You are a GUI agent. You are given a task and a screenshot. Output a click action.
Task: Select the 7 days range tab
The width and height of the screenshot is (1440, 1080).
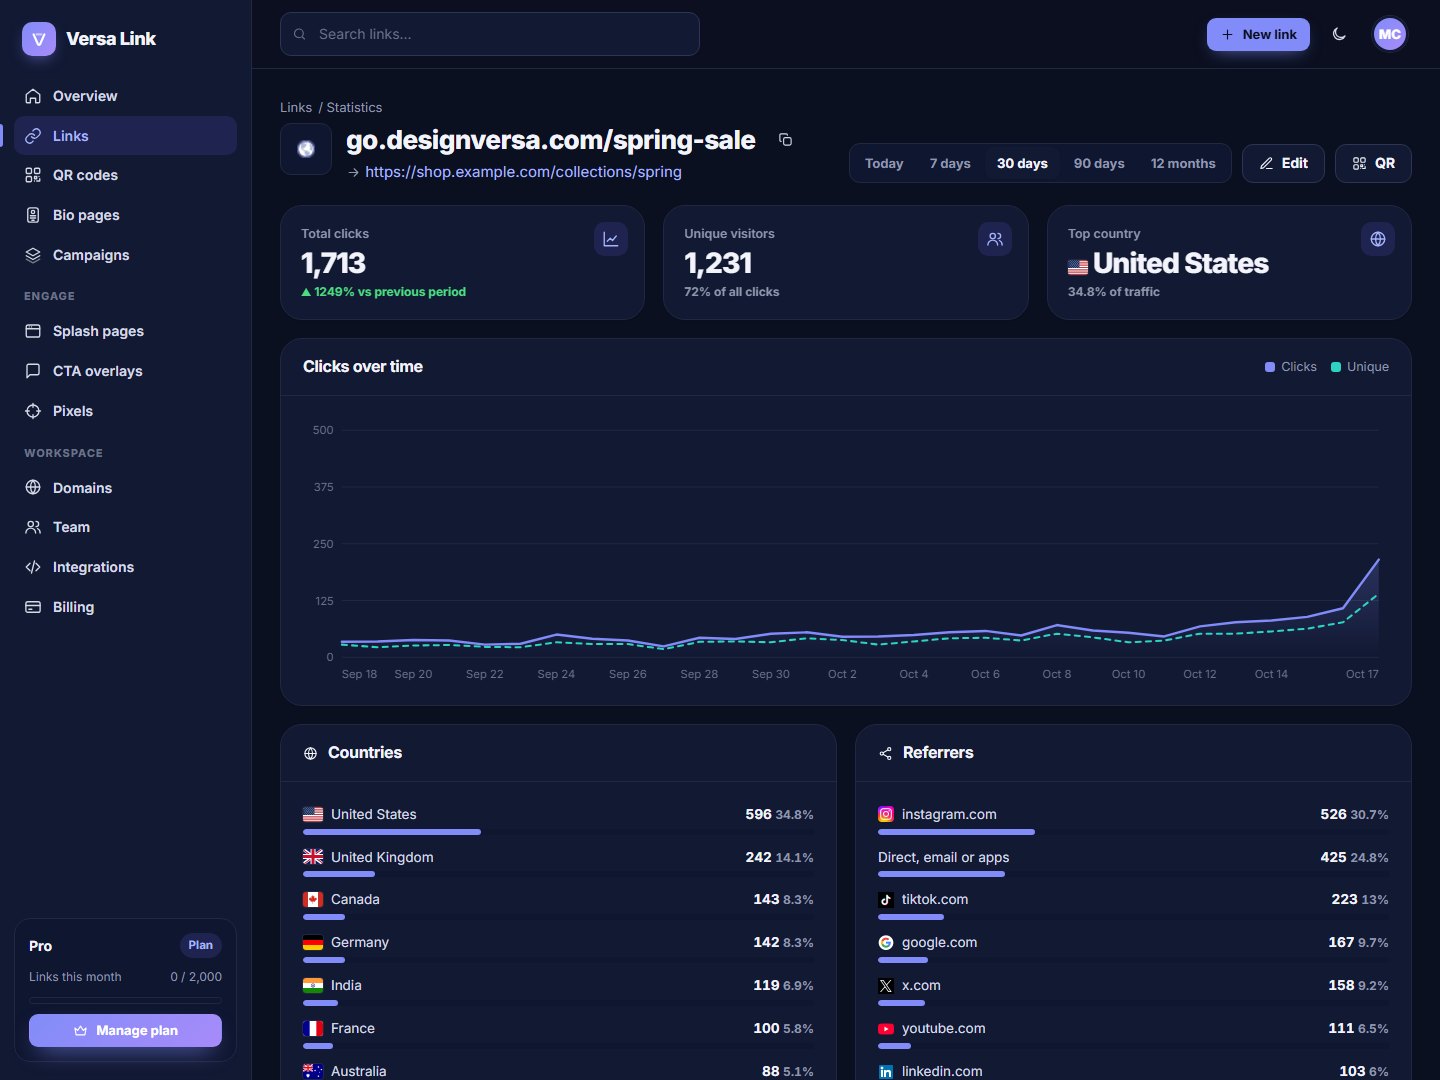click(x=950, y=163)
